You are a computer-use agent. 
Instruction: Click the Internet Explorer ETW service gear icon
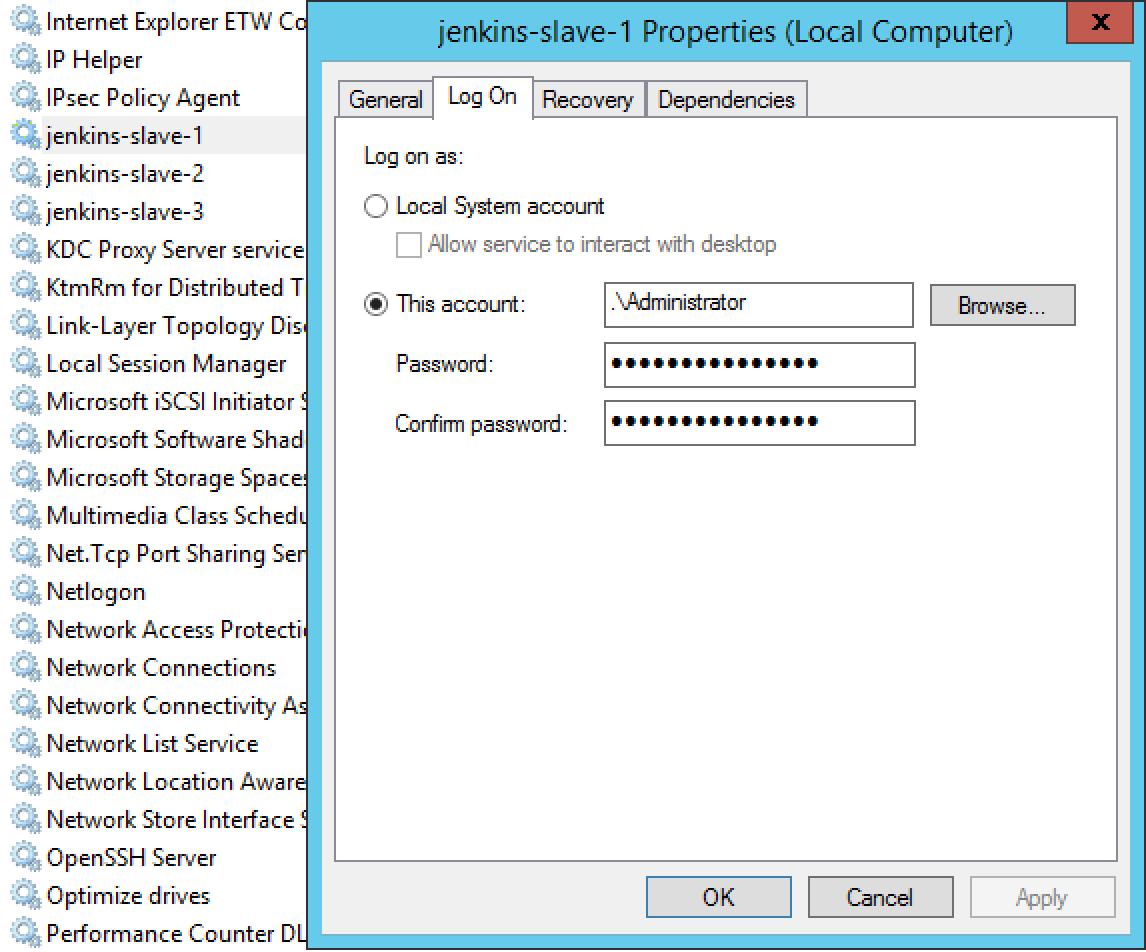pyautogui.click(x=26, y=21)
